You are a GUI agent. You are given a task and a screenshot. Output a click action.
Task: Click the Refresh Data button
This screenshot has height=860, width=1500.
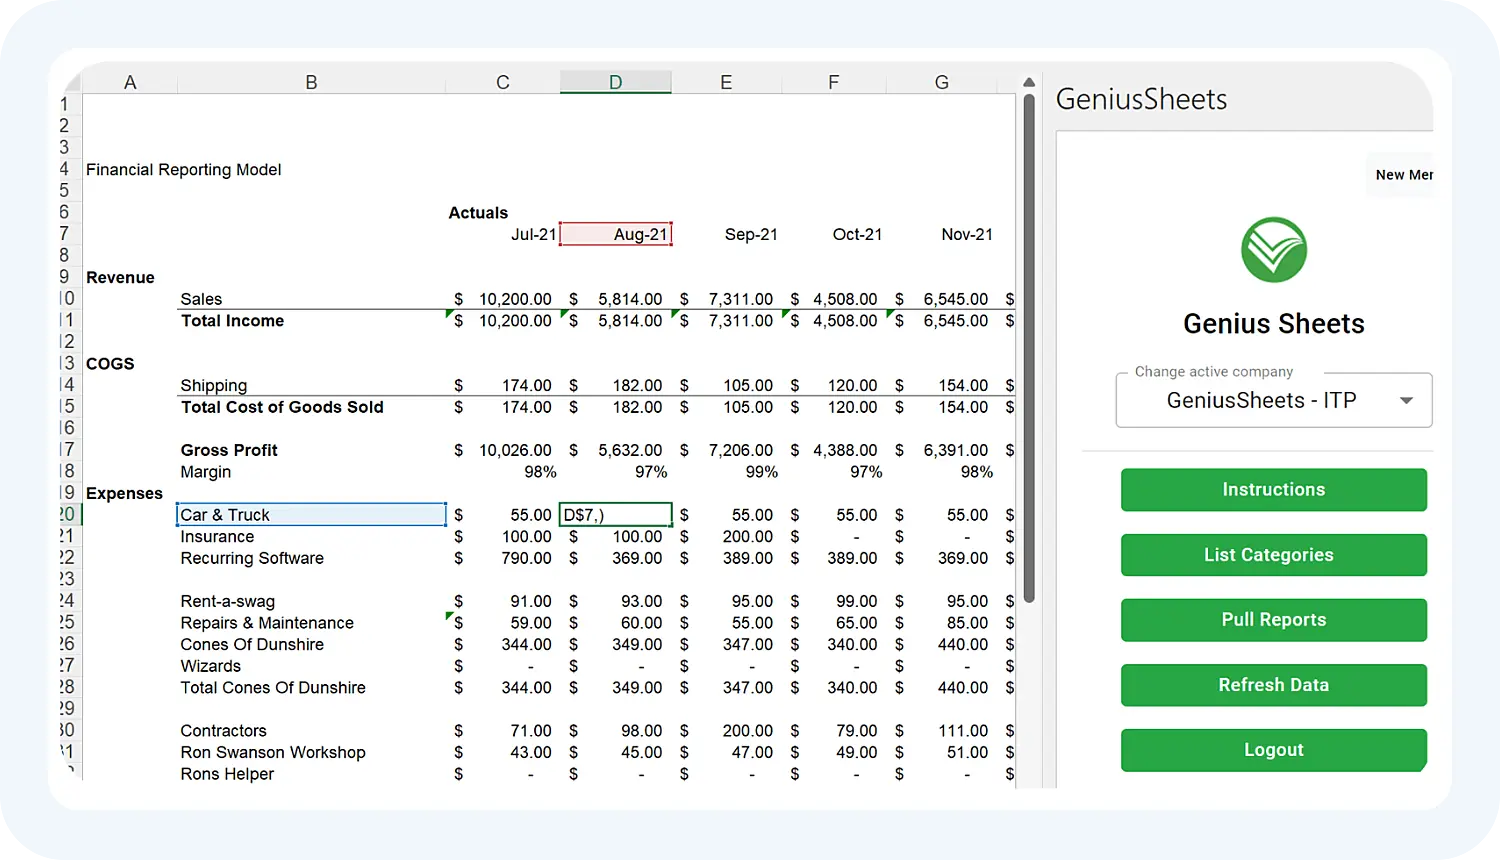click(1274, 685)
